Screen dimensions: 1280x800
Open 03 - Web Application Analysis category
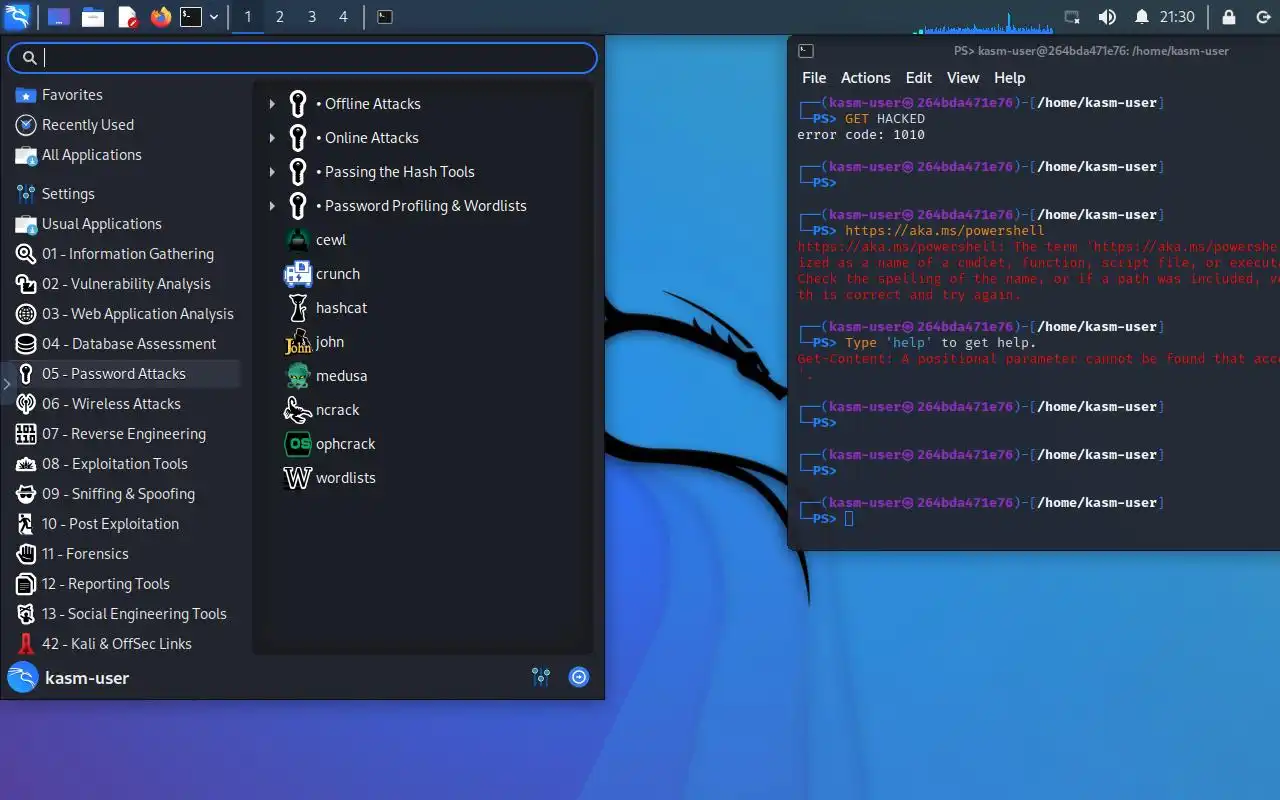pos(126,314)
